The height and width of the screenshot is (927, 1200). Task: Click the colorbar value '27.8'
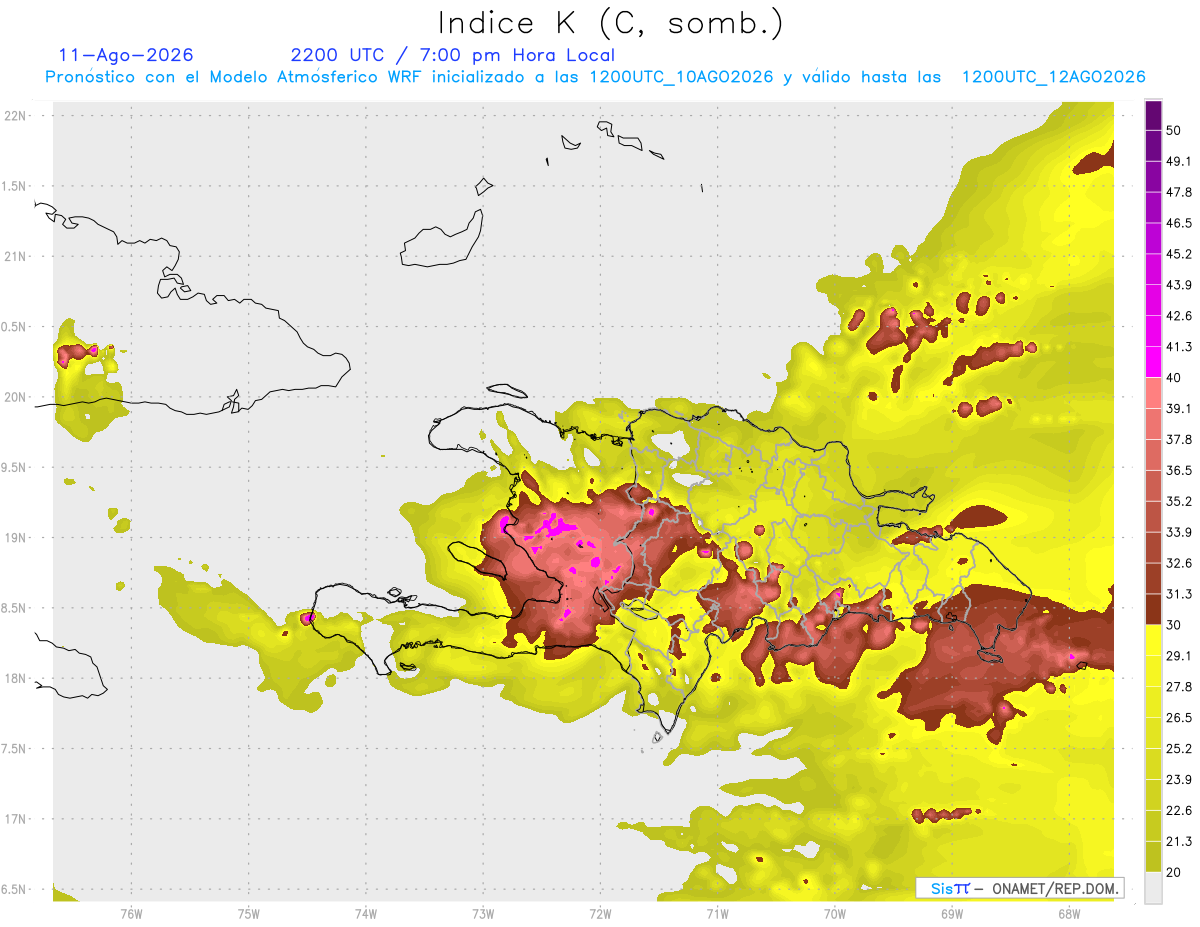tap(1178, 686)
